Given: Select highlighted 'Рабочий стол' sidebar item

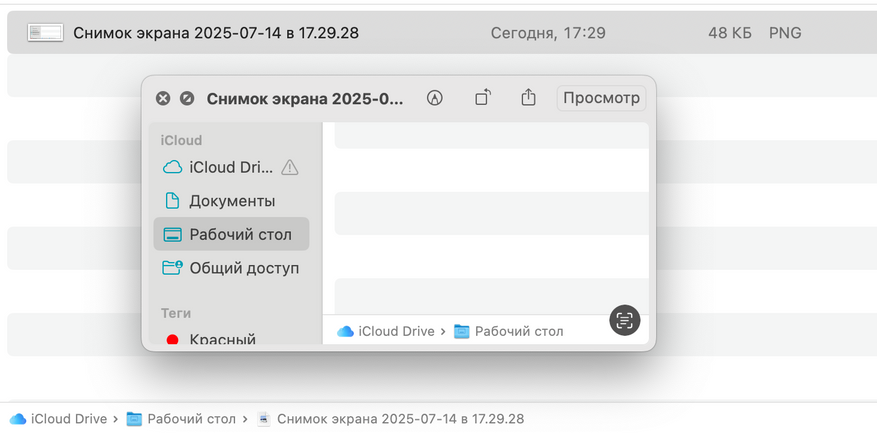Looking at the screenshot, I should (231, 234).
